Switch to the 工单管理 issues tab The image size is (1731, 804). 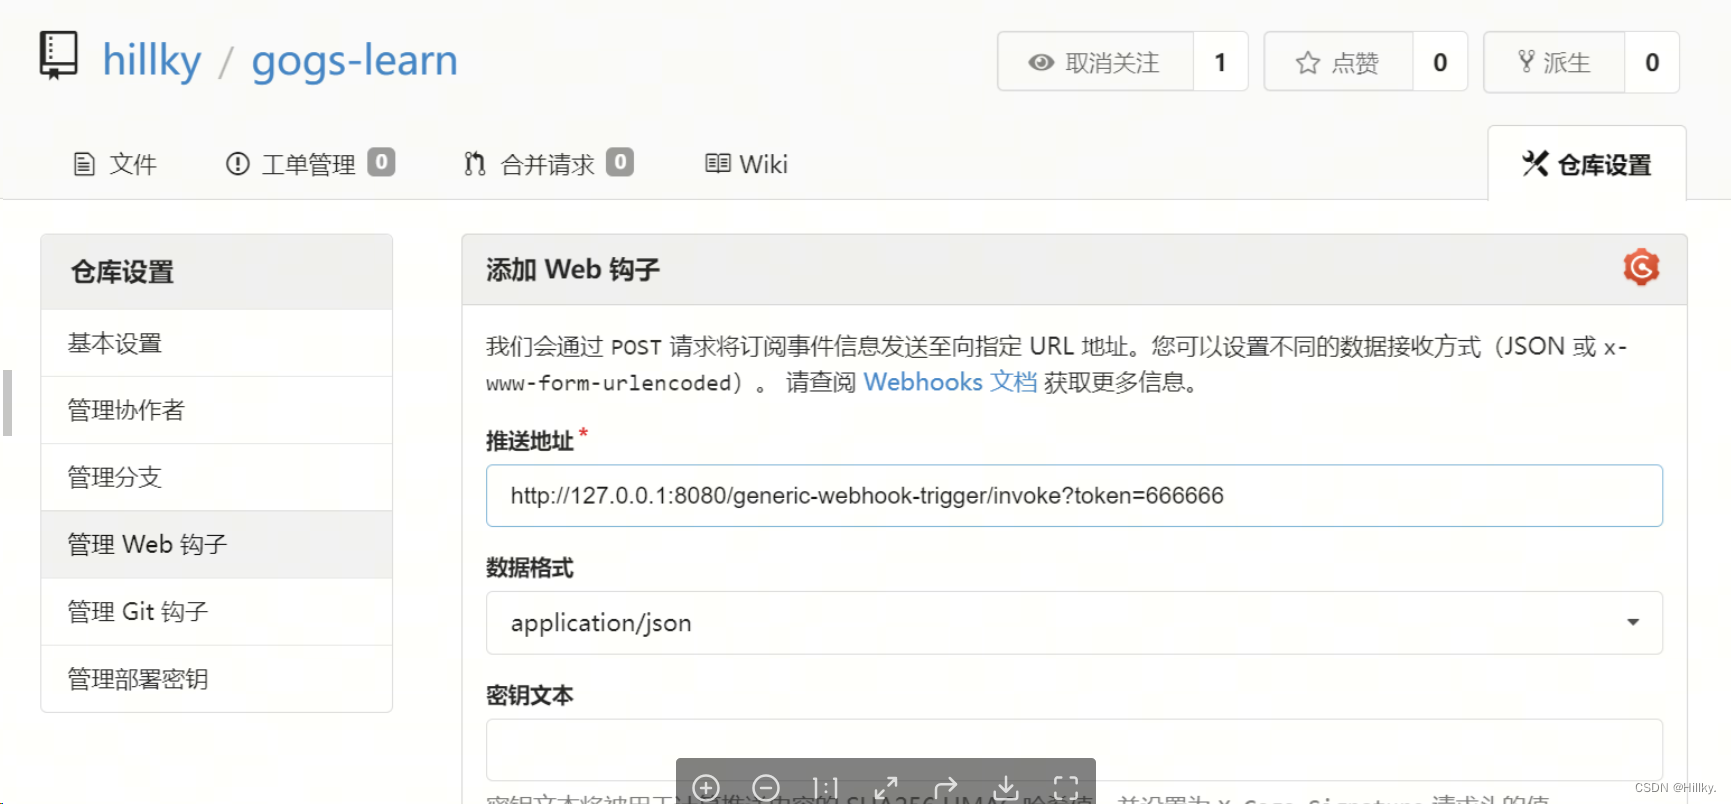(x=310, y=164)
